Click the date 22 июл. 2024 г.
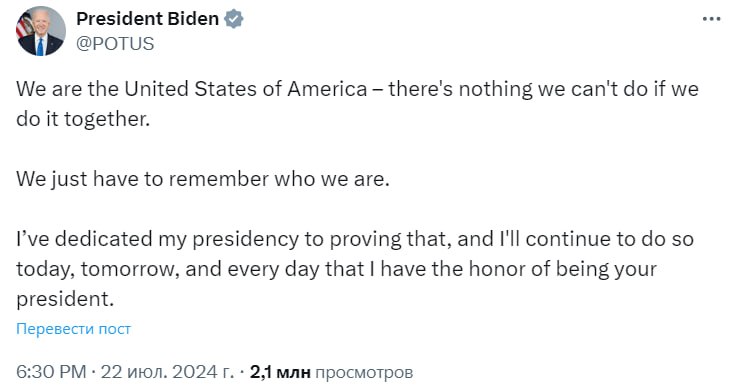The width and height of the screenshot is (743, 387). 167,372
